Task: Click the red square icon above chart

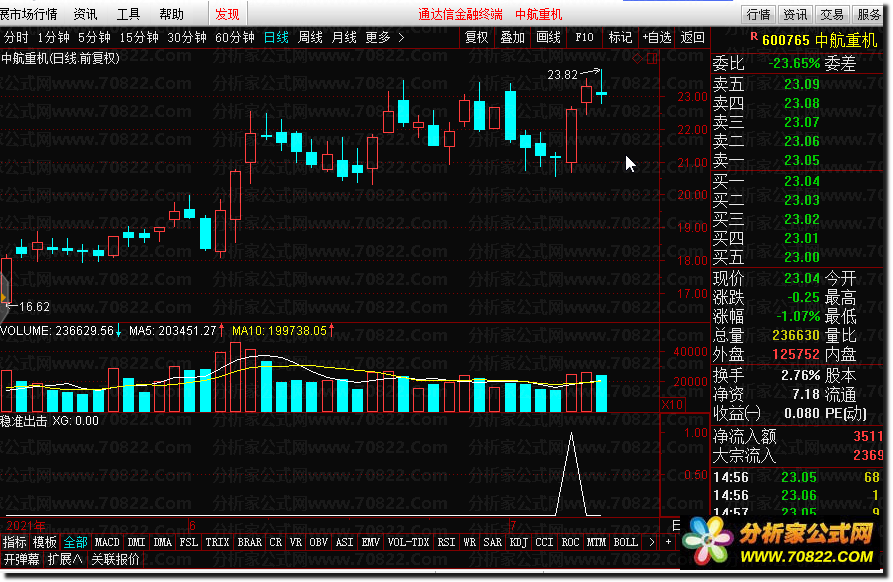Action: pos(652,58)
